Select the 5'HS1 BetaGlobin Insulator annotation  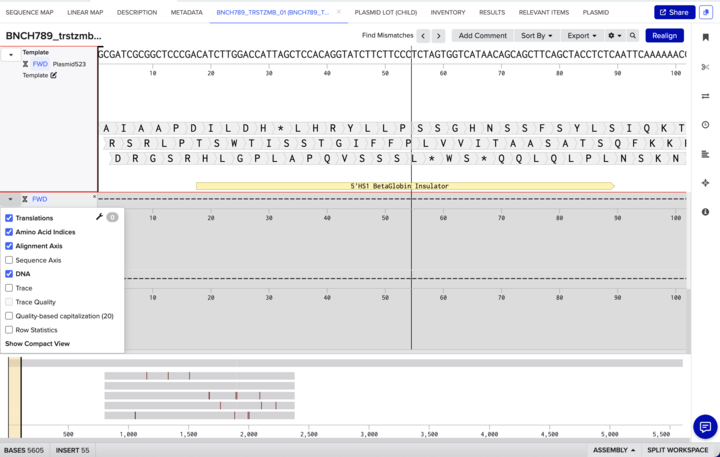point(405,186)
